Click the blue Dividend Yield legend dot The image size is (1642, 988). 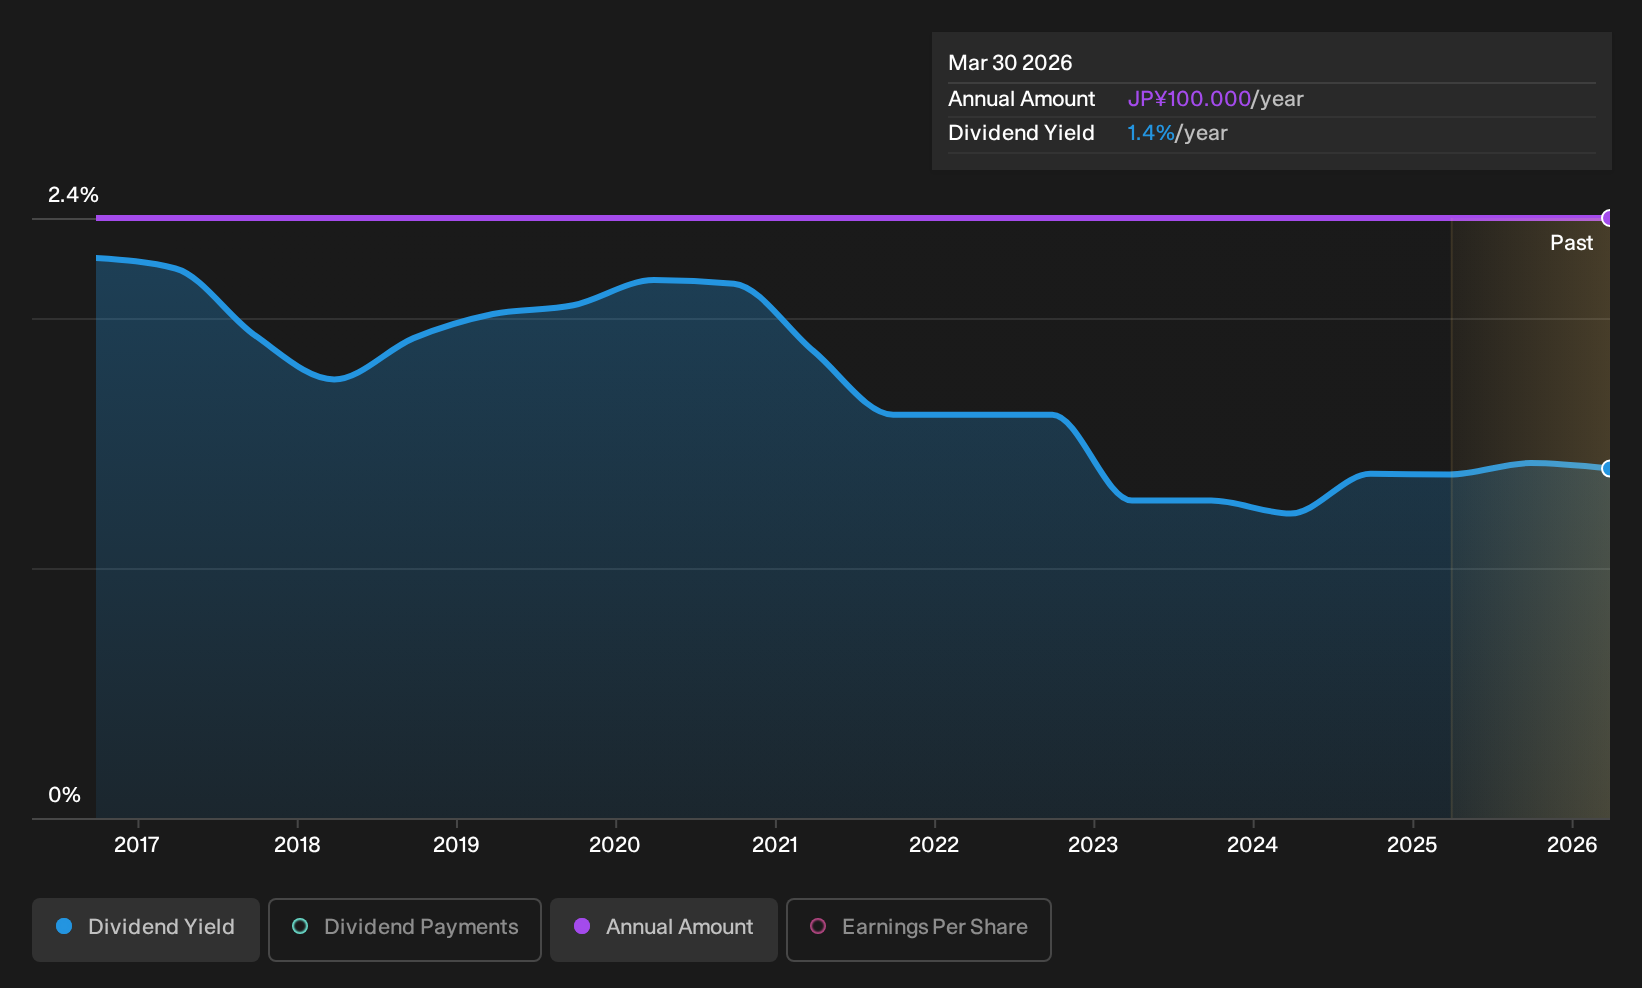pos(64,927)
